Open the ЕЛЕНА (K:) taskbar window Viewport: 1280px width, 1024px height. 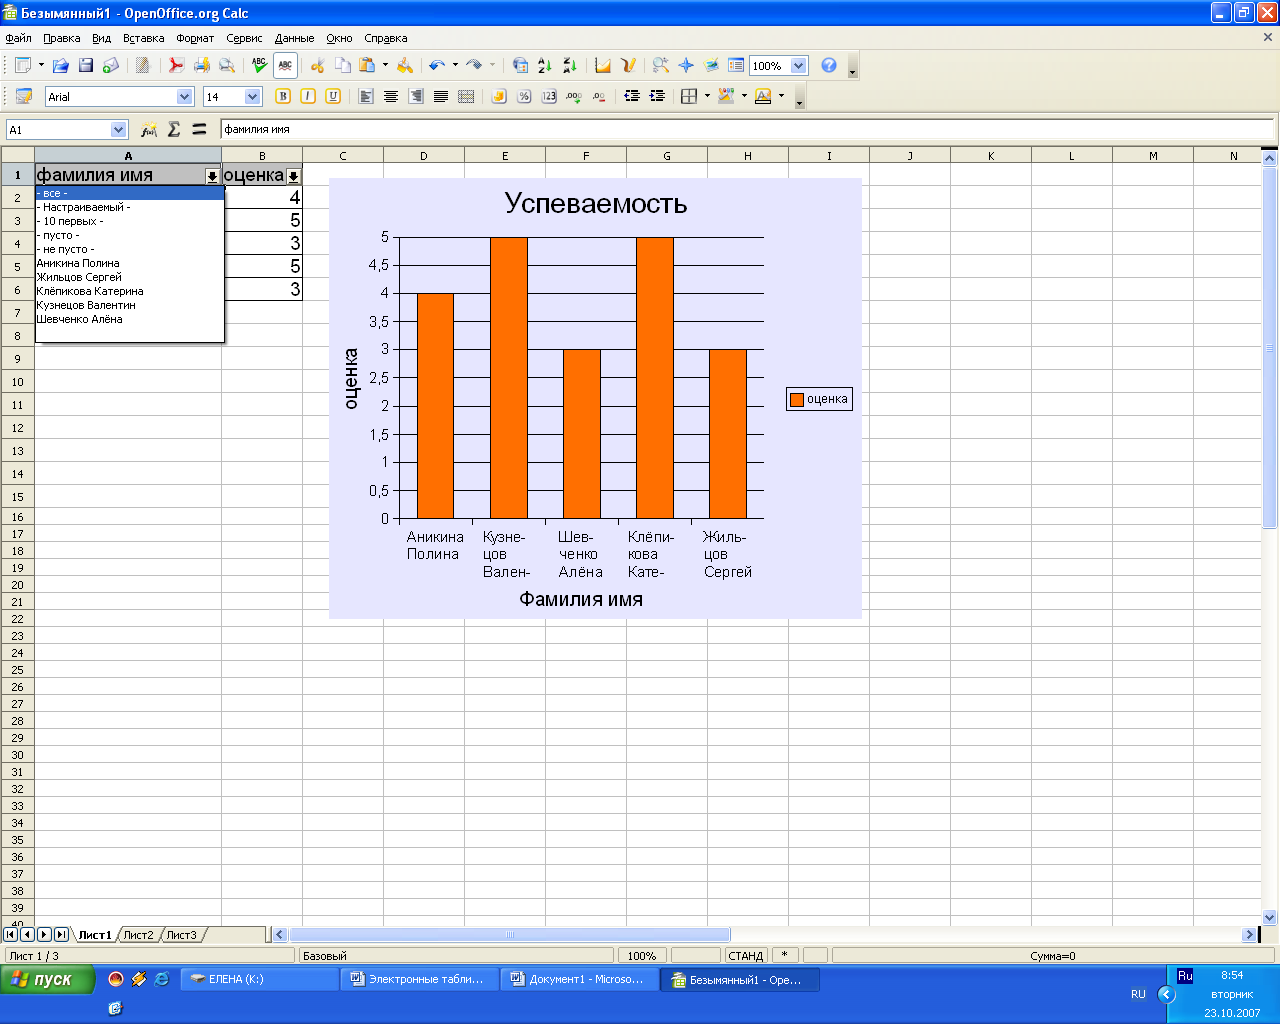(260, 980)
